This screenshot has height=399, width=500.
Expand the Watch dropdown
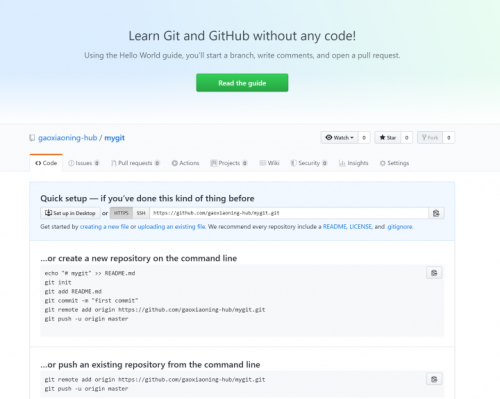[339, 138]
